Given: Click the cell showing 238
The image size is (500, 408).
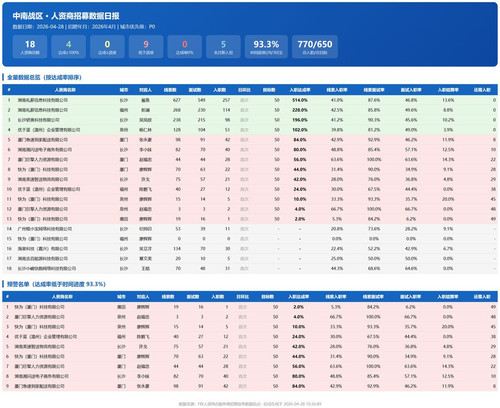Looking at the screenshot, I should [177, 120].
